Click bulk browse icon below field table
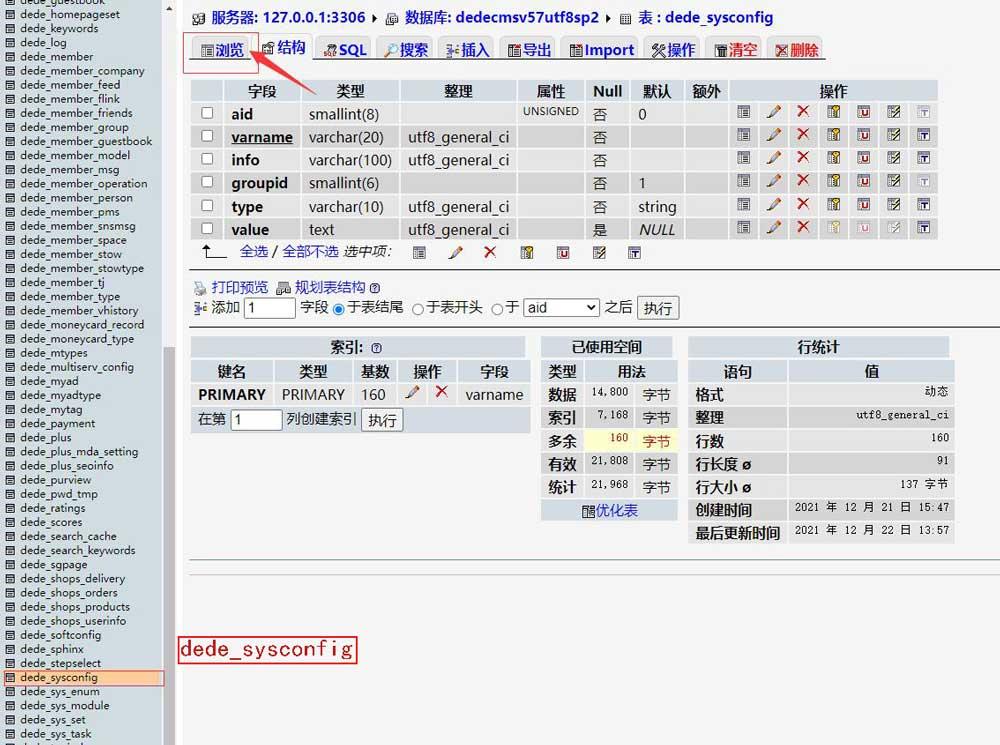Image resolution: width=1000 pixels, height=745 pixels. coord(419,253)
